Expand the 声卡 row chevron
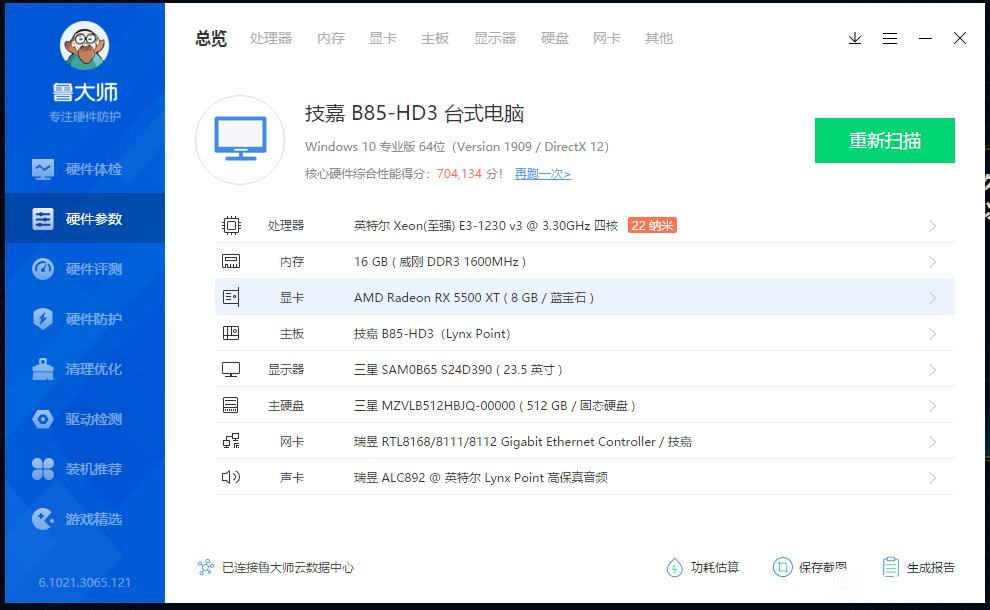This screenshot has height=610, width=990. [x=933, y=478]
